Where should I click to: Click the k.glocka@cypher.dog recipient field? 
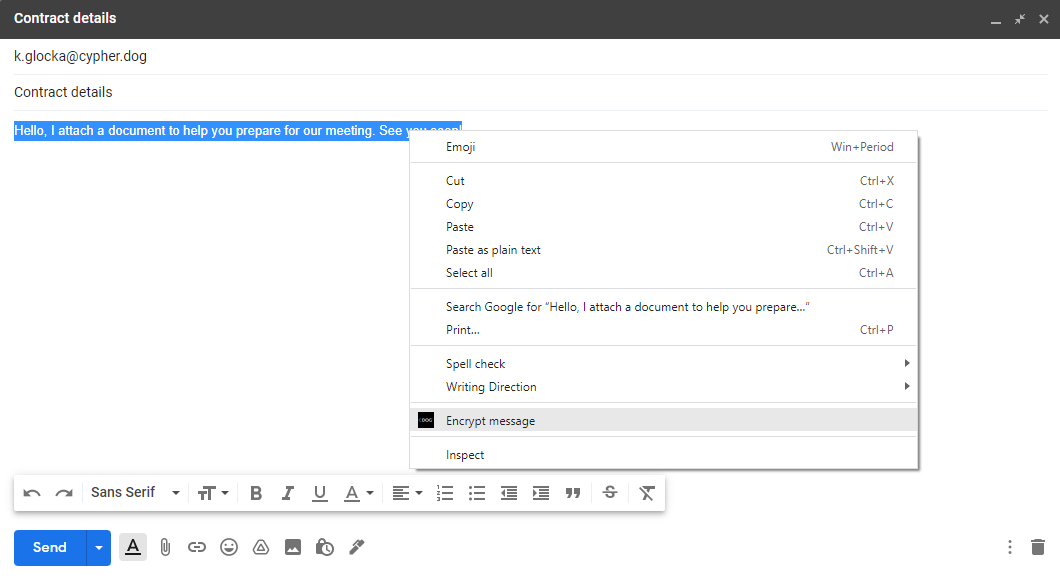[80, 56]
